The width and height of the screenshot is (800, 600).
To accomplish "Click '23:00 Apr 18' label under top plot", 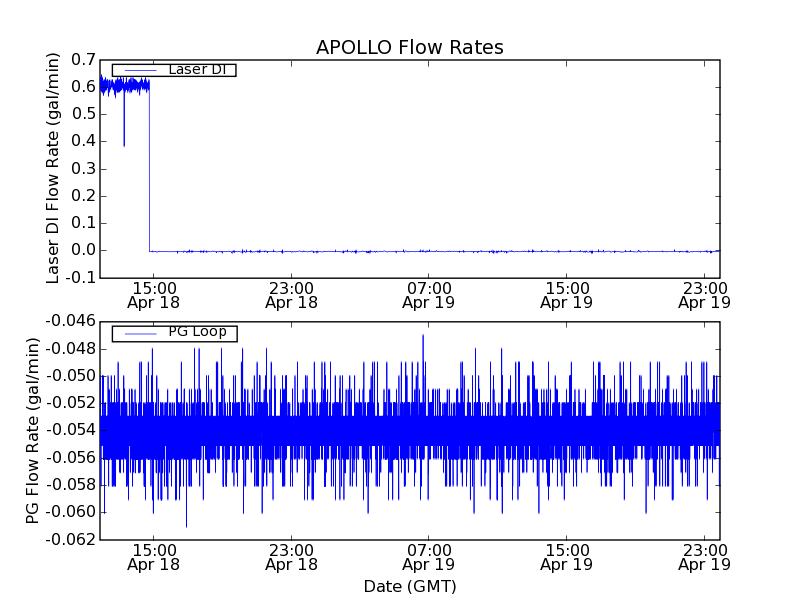I will 291,296.
